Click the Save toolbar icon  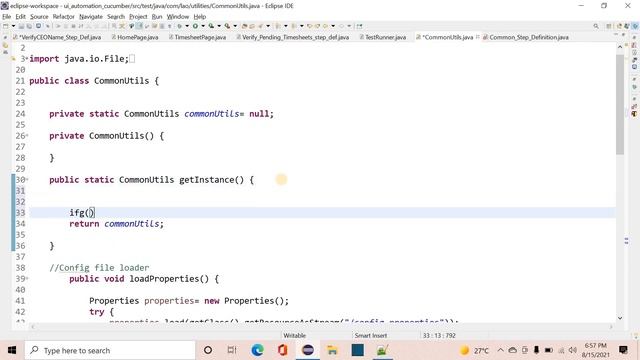pos(21,26)
